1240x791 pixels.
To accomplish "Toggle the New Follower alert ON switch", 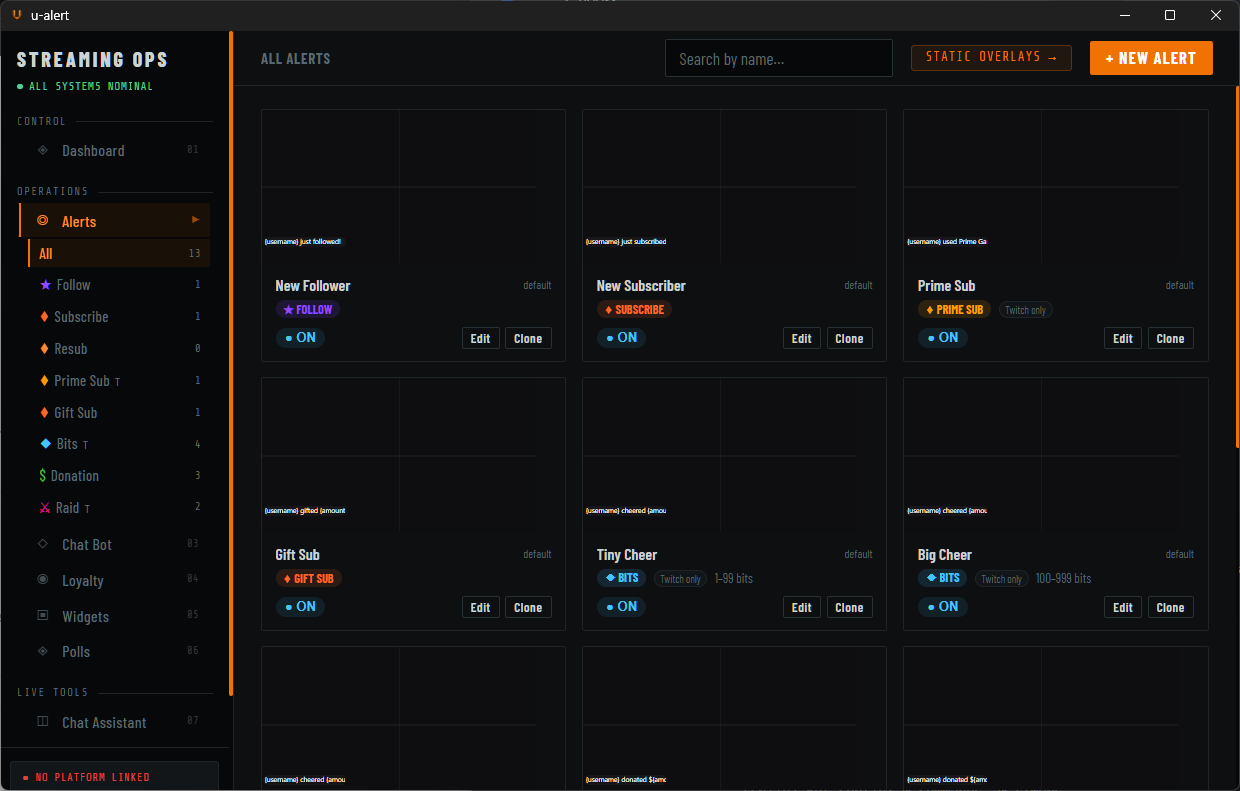I will pyautogui.click(x=301, y=338).
